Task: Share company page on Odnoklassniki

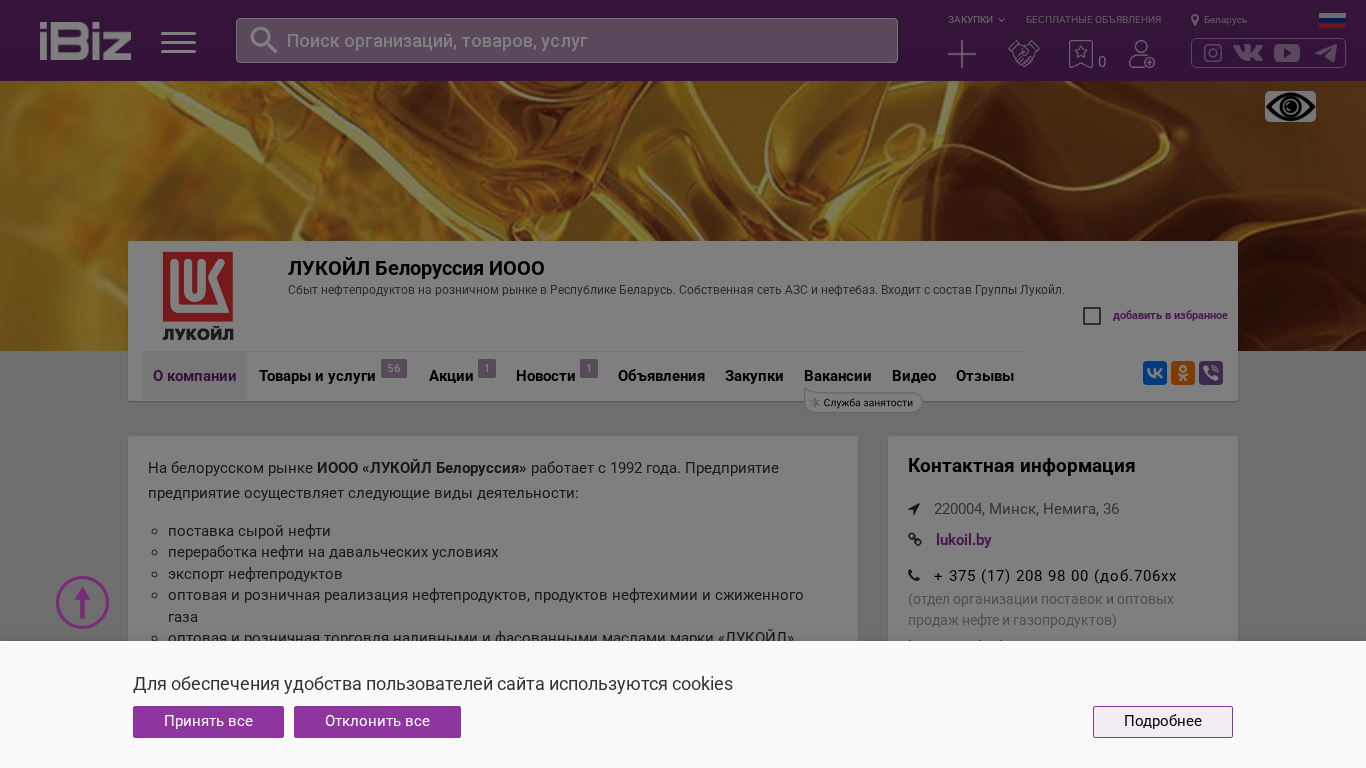Action: point(1183,373)
